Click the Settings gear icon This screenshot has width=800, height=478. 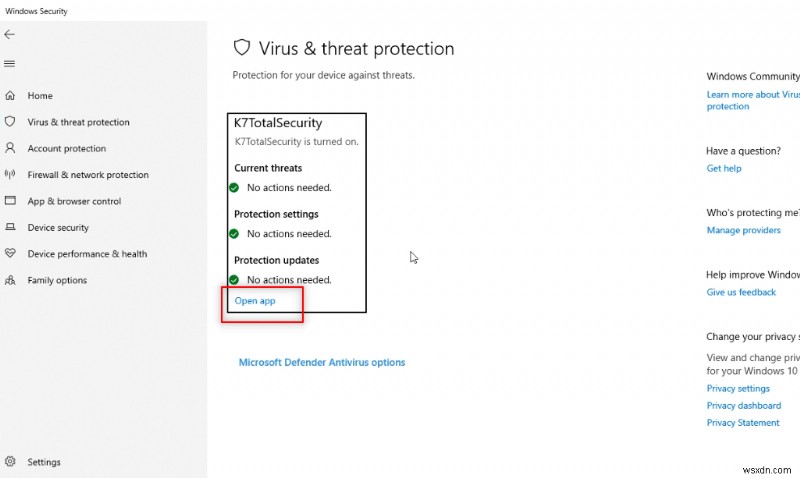point(10,462)
